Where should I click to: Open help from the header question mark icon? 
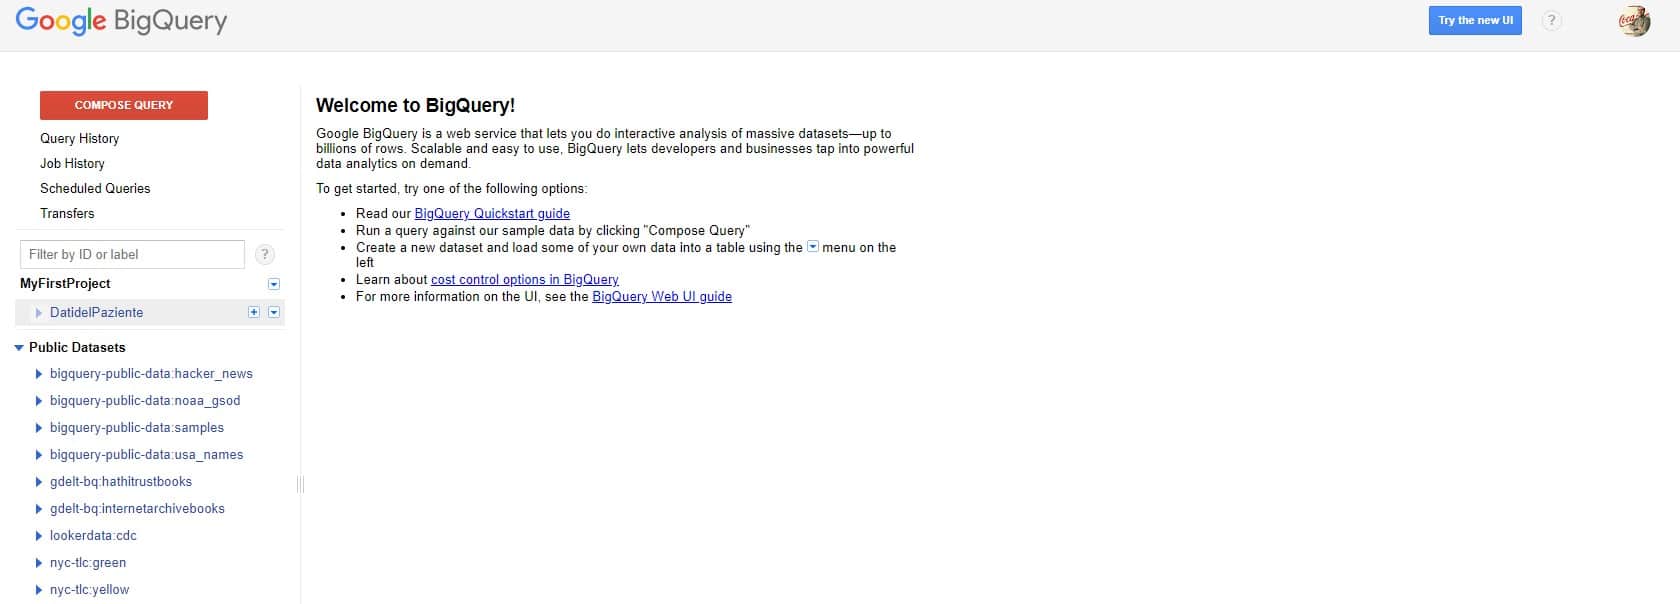click(1551, 20)
